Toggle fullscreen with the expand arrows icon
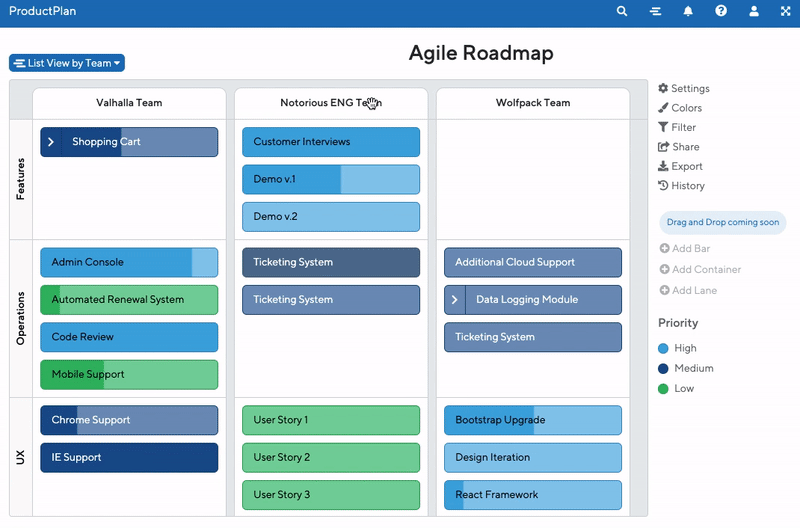 pos(786,11)
